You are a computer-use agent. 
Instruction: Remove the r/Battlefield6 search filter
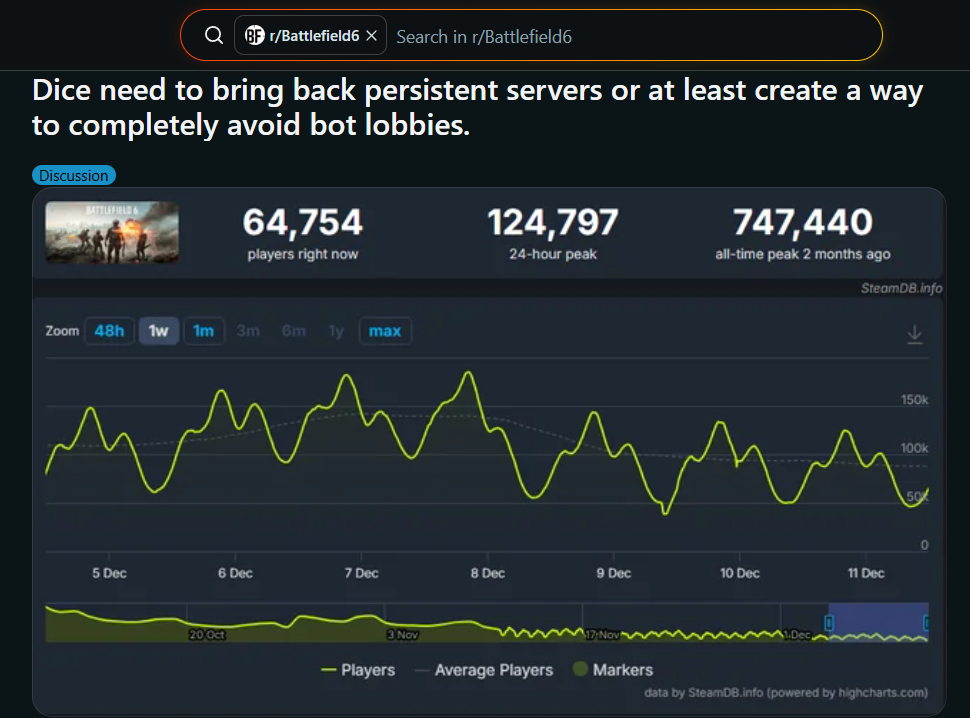click(x=371, y=36)
